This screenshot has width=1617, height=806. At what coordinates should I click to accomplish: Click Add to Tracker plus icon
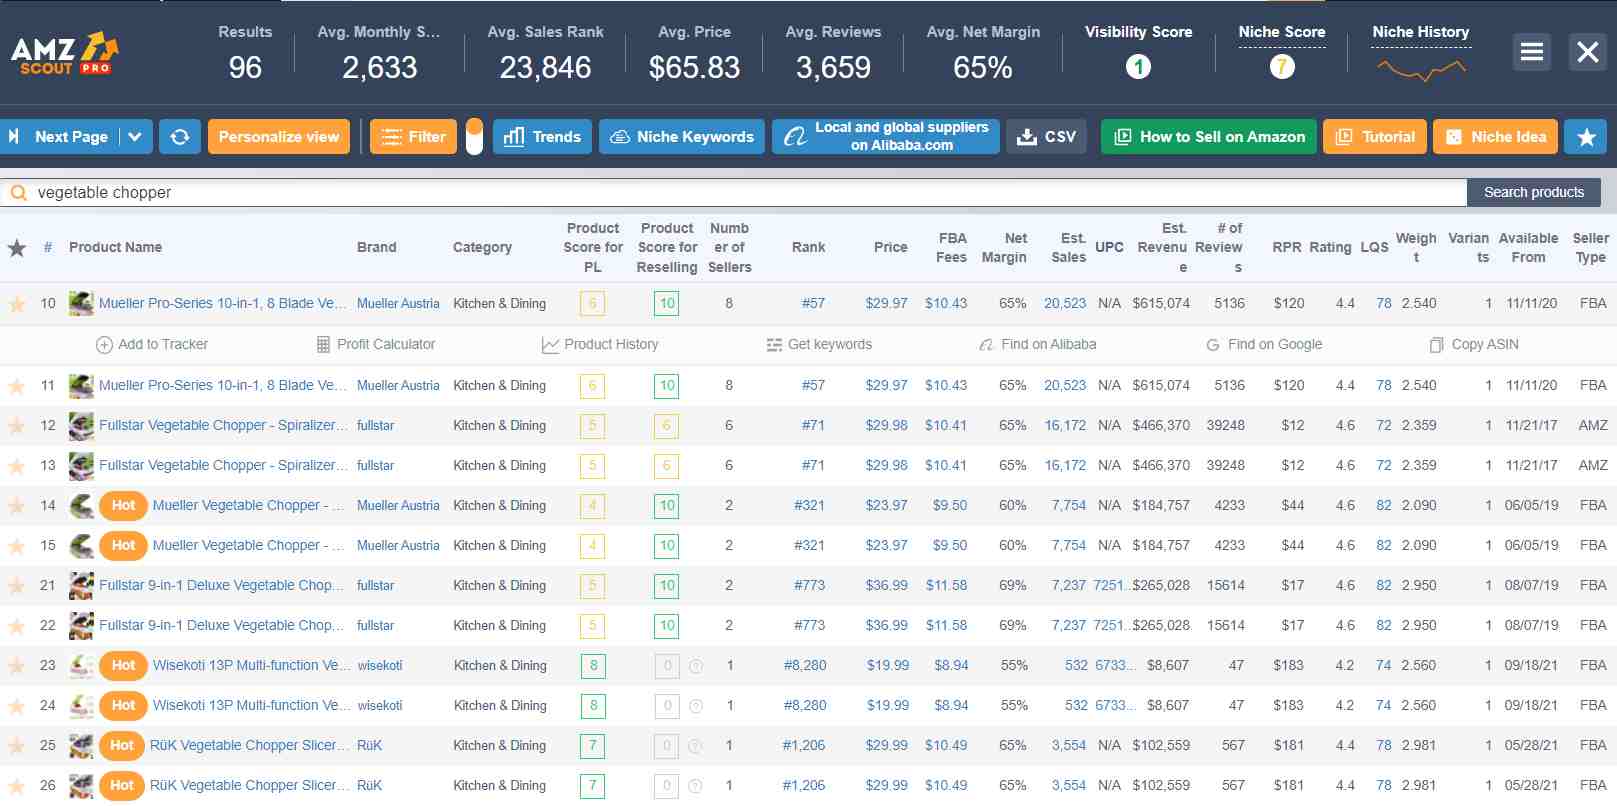tap(104, 345)
